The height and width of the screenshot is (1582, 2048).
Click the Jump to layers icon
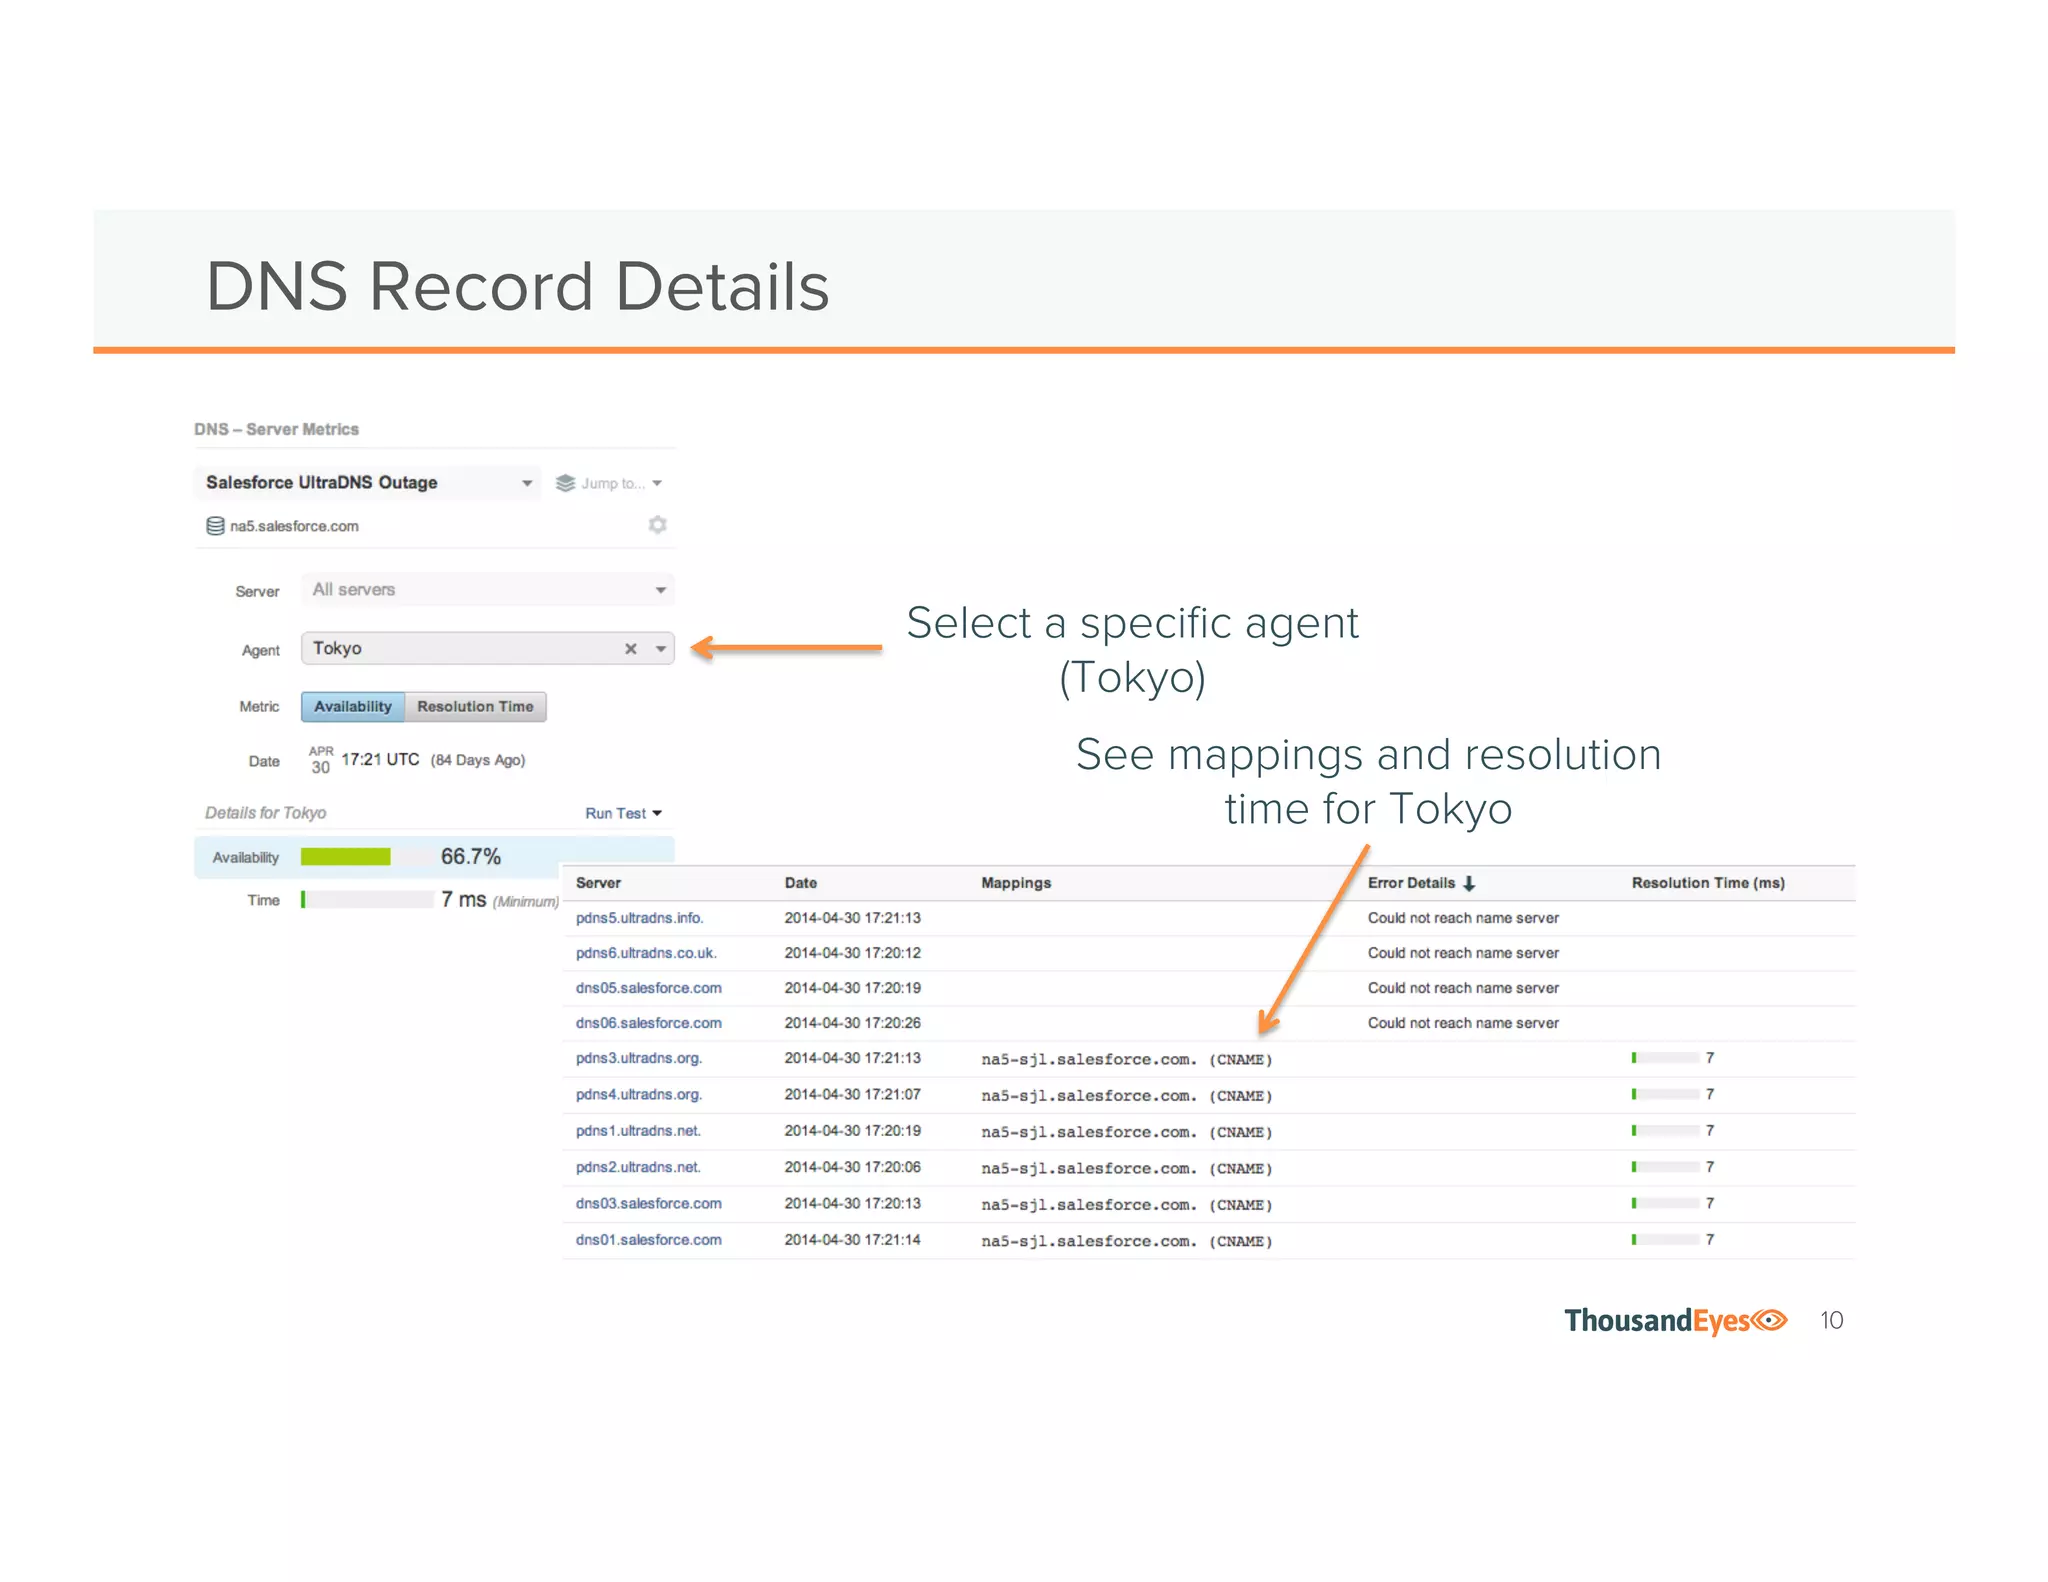coord(565,483)
